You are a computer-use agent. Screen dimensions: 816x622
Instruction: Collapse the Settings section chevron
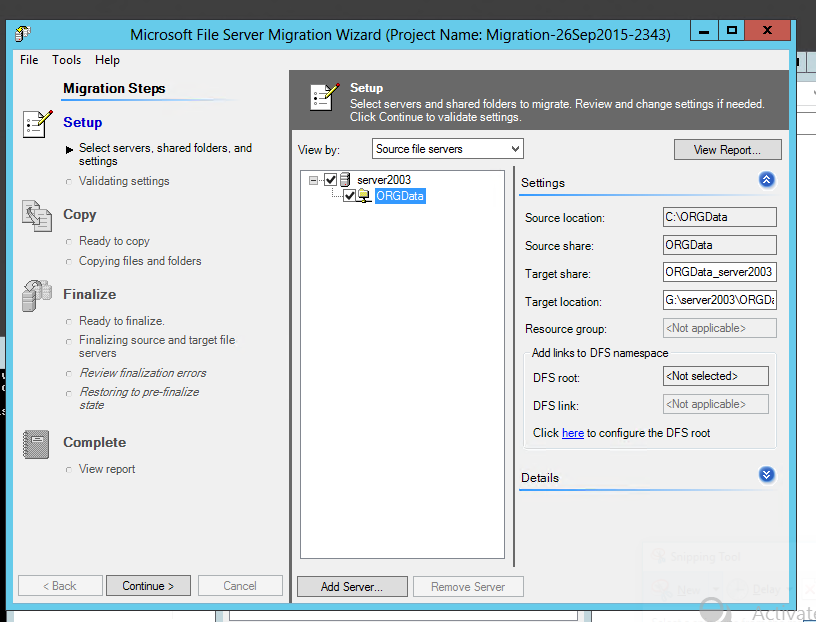[x=767, y=180]
